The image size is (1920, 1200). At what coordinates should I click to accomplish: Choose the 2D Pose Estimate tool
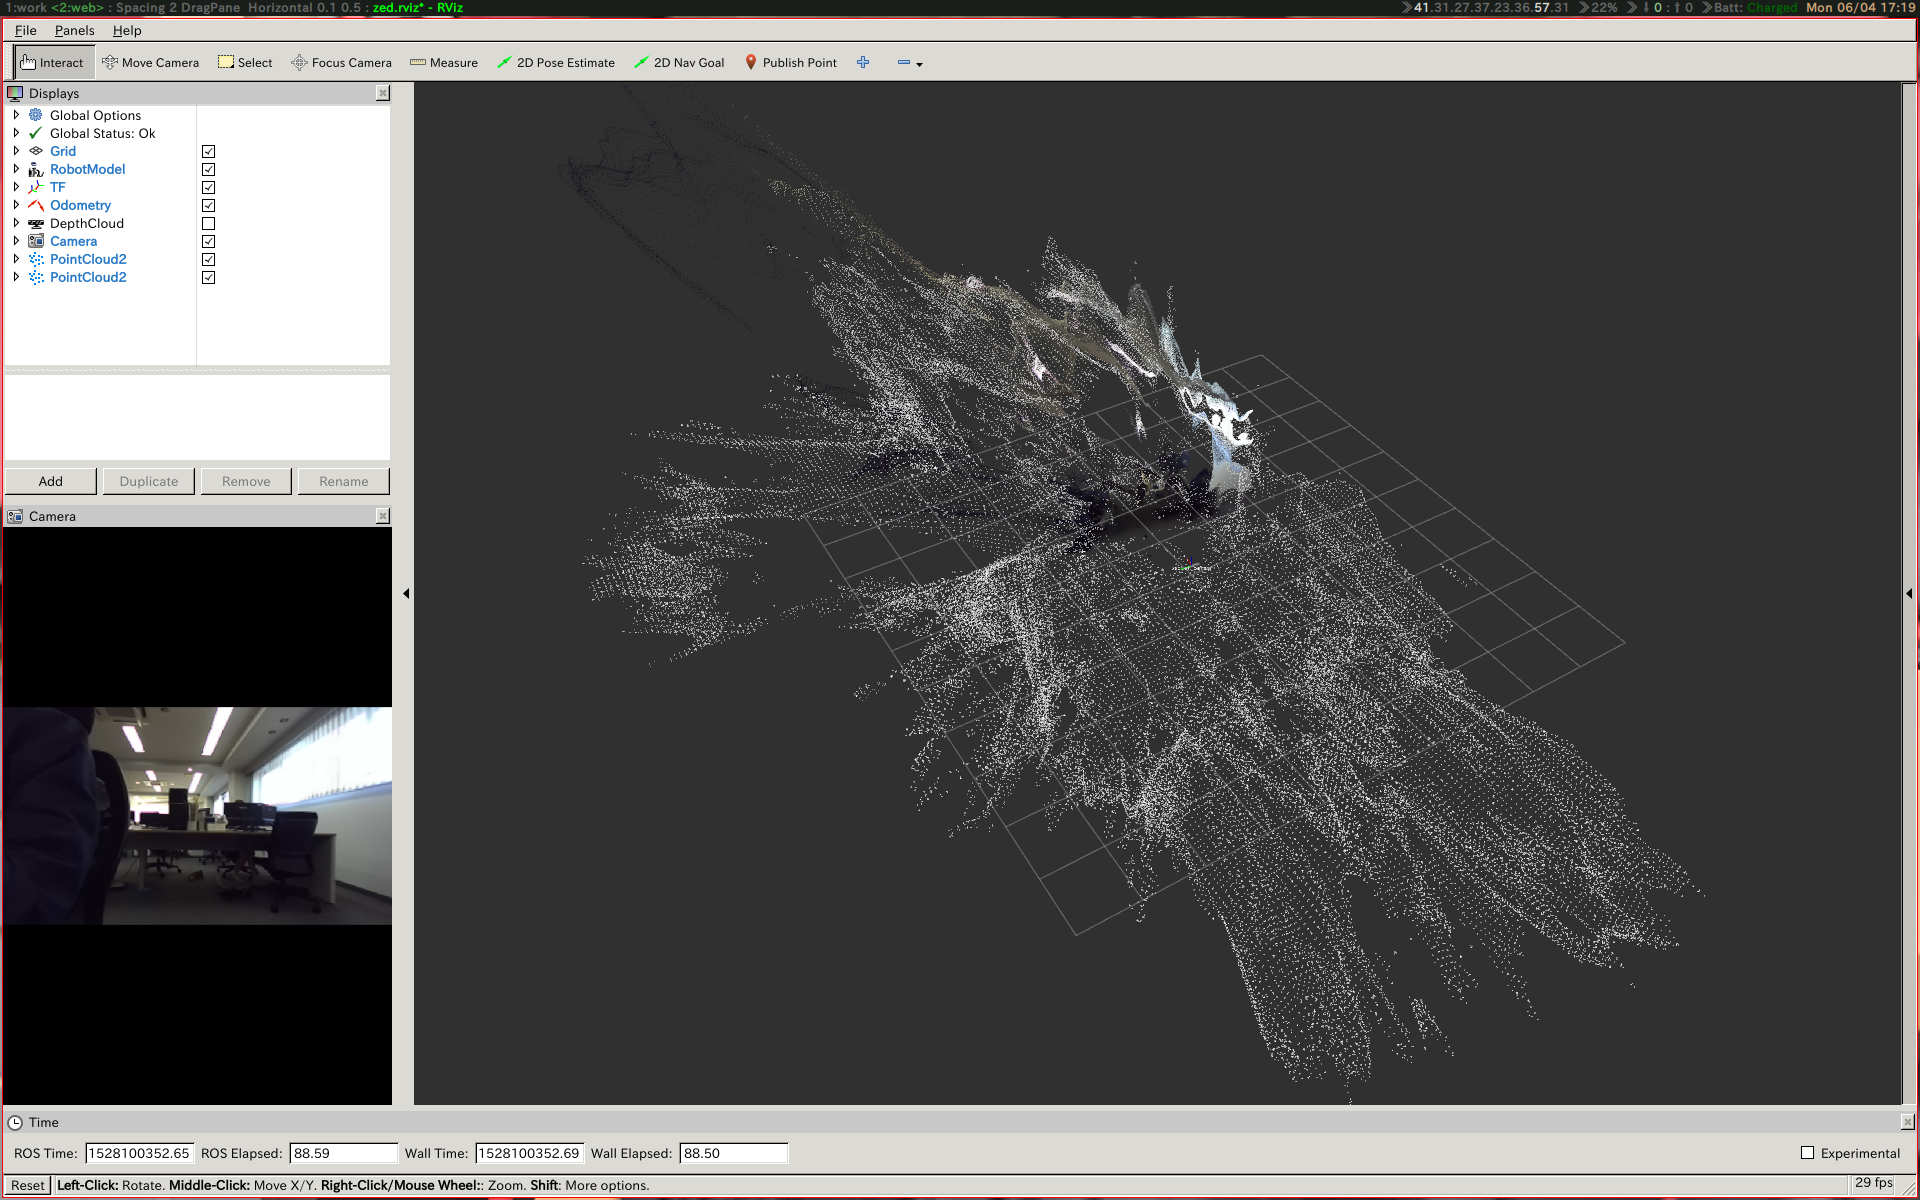[x=556, y=62]
